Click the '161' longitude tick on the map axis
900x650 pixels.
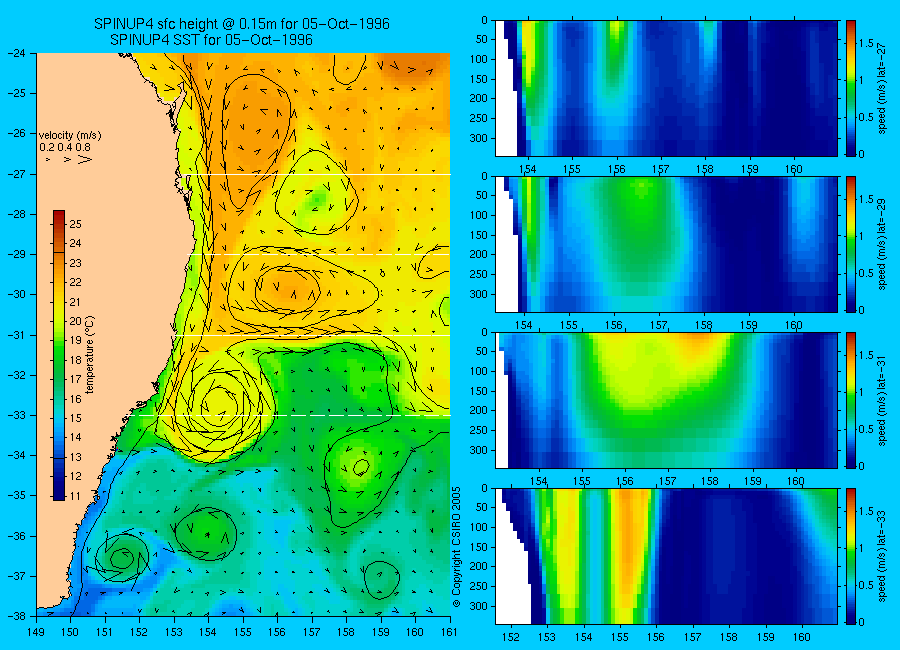click(x=449, y=632)
